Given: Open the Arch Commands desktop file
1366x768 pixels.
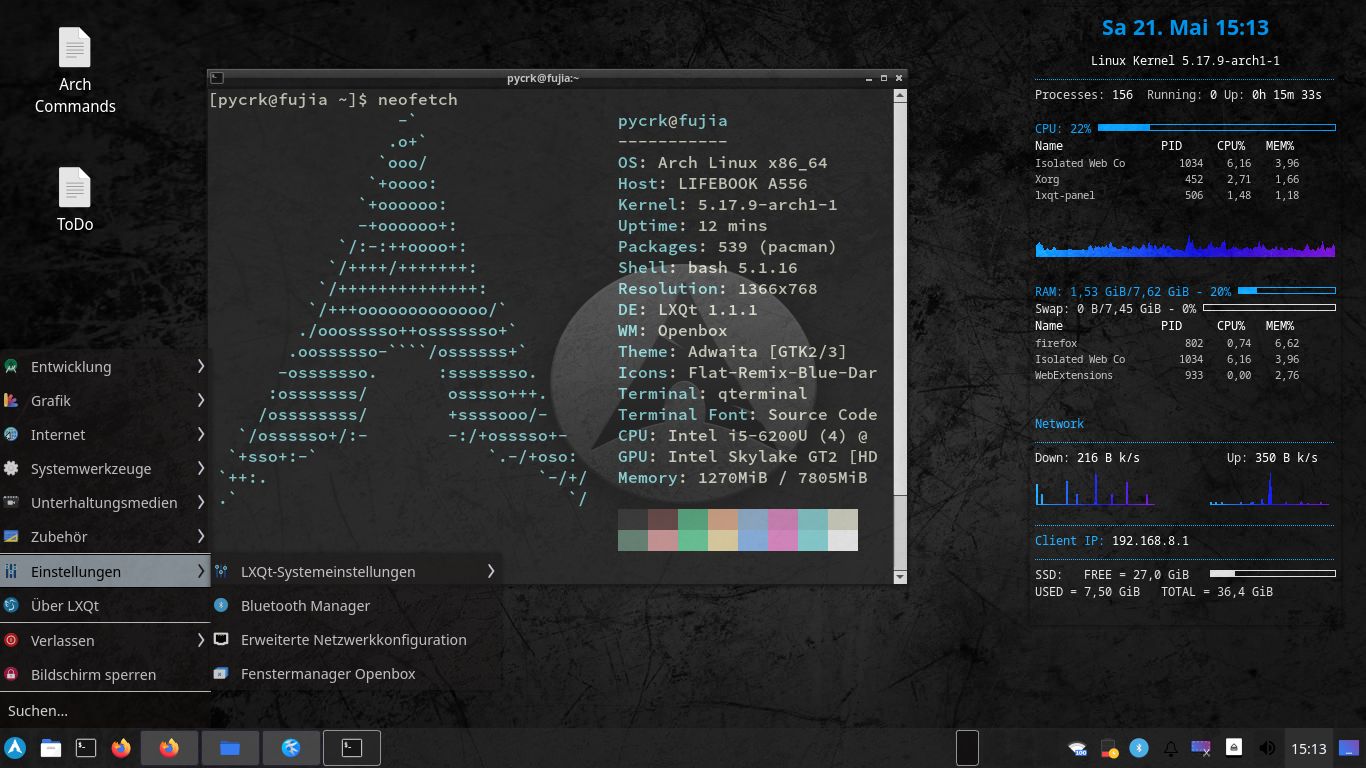Looking at the screenshot, I should (x=75, y=71).
